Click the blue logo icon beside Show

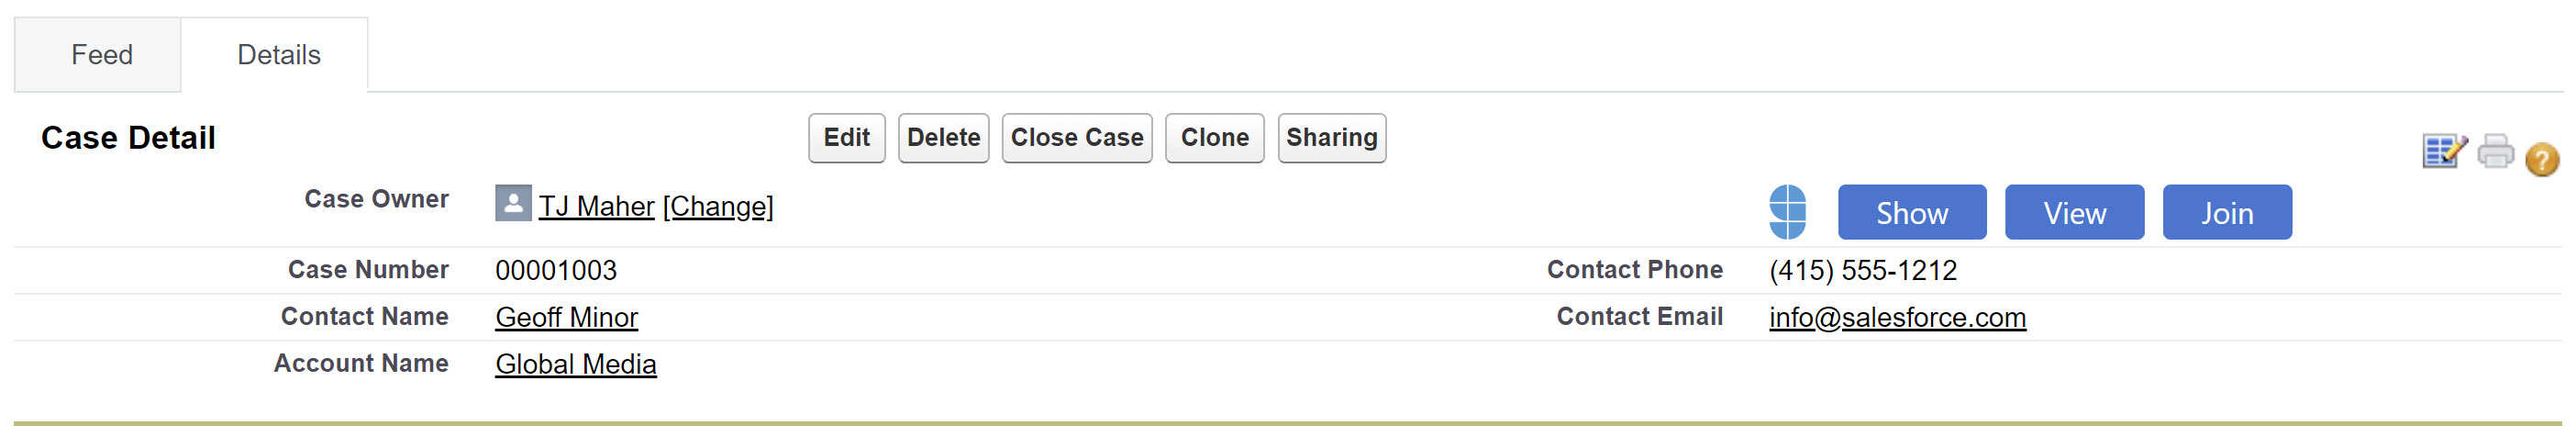[1787, 212]
